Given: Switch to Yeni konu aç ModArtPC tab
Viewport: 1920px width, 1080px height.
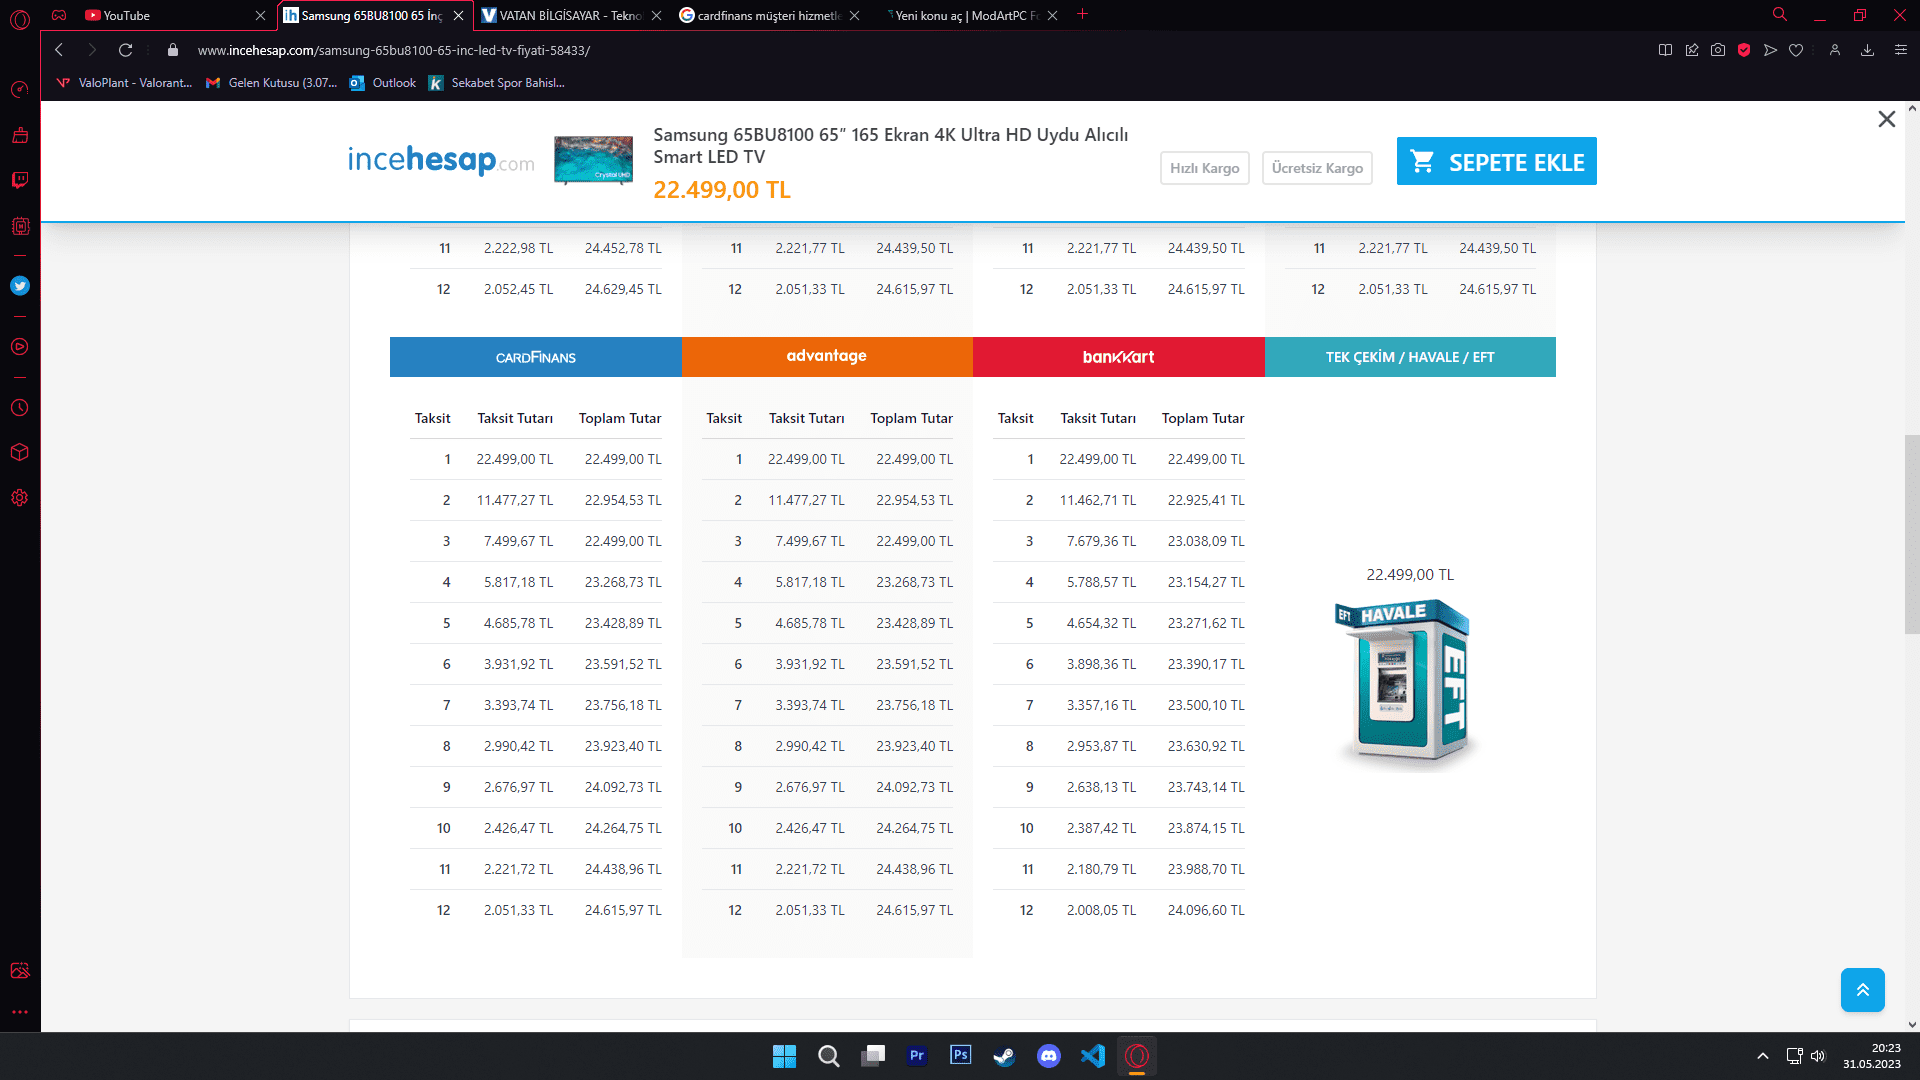Looking at the screenshot, I should click(966, 15).
